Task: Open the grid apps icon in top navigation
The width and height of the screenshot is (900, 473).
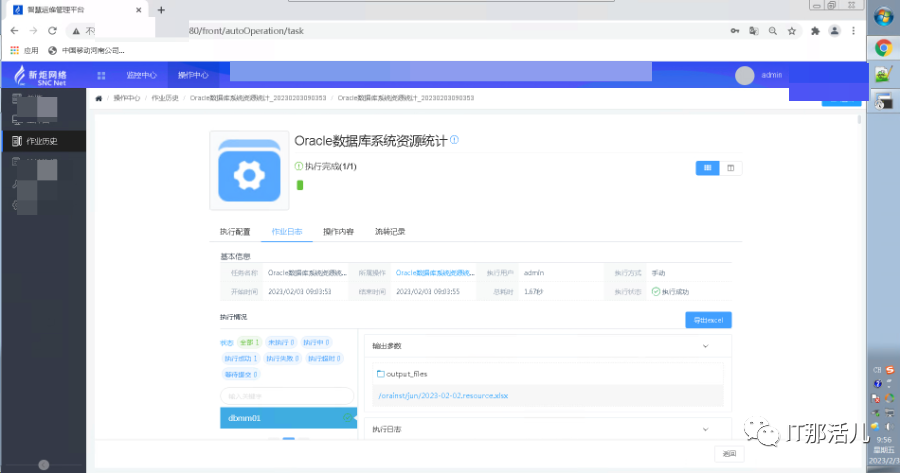Action: pyautogui.click(x=102, y=75)
